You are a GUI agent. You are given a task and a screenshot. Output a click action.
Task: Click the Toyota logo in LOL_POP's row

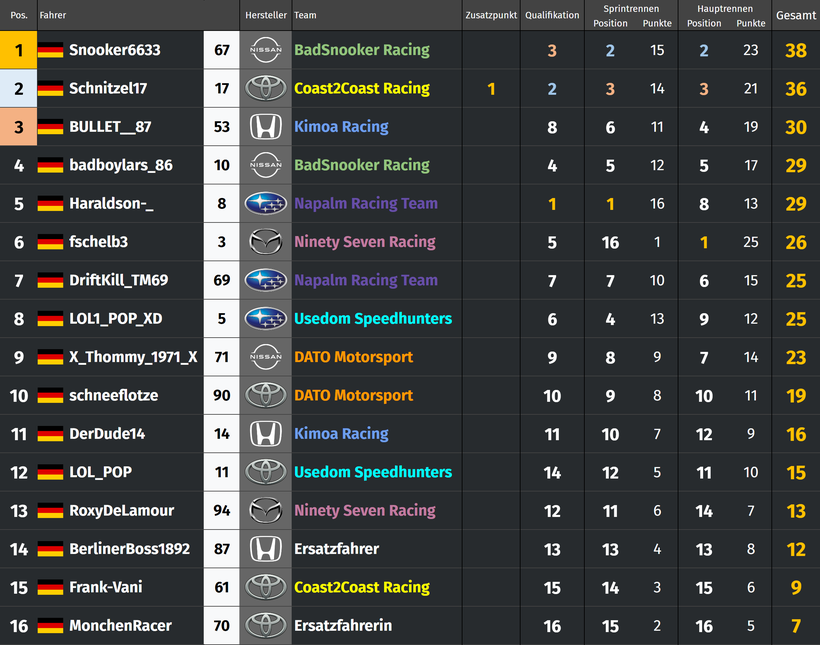[x=266, y=472]
